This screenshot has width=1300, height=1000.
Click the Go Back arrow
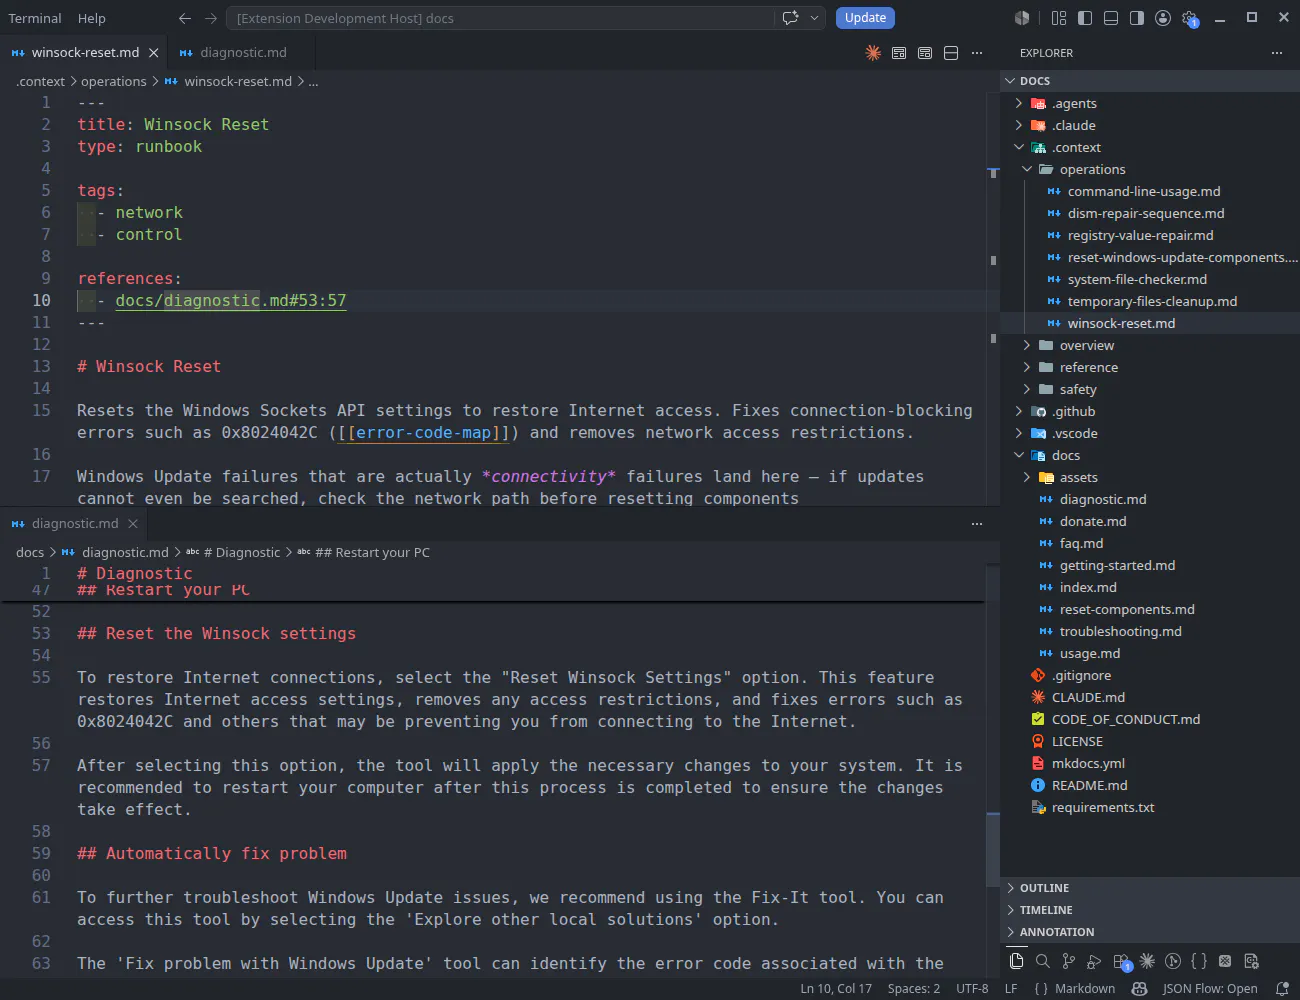pos(185,18)
